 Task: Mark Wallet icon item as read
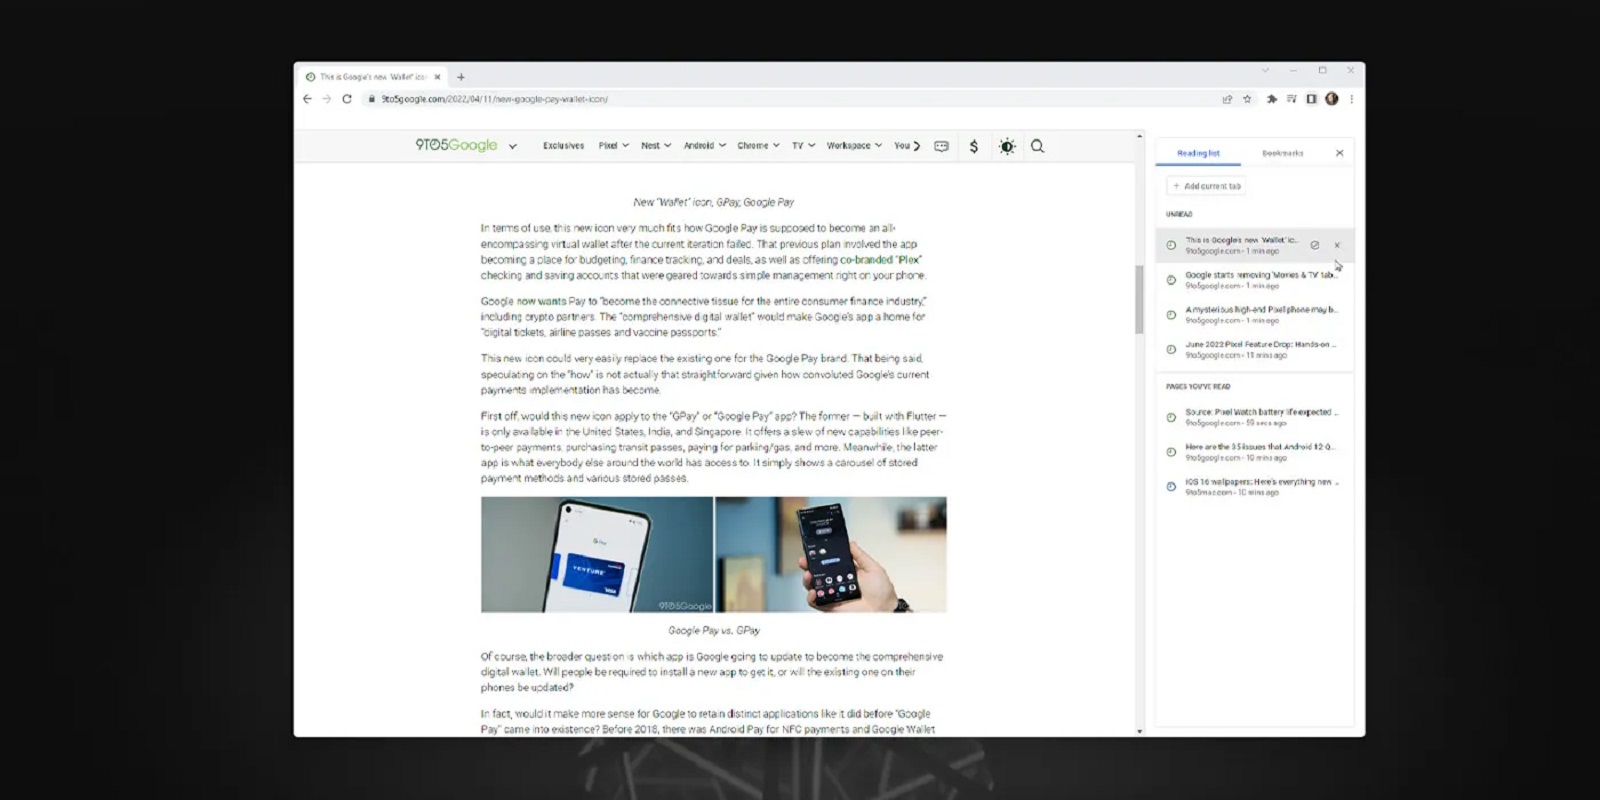(x=1315, y=245)
